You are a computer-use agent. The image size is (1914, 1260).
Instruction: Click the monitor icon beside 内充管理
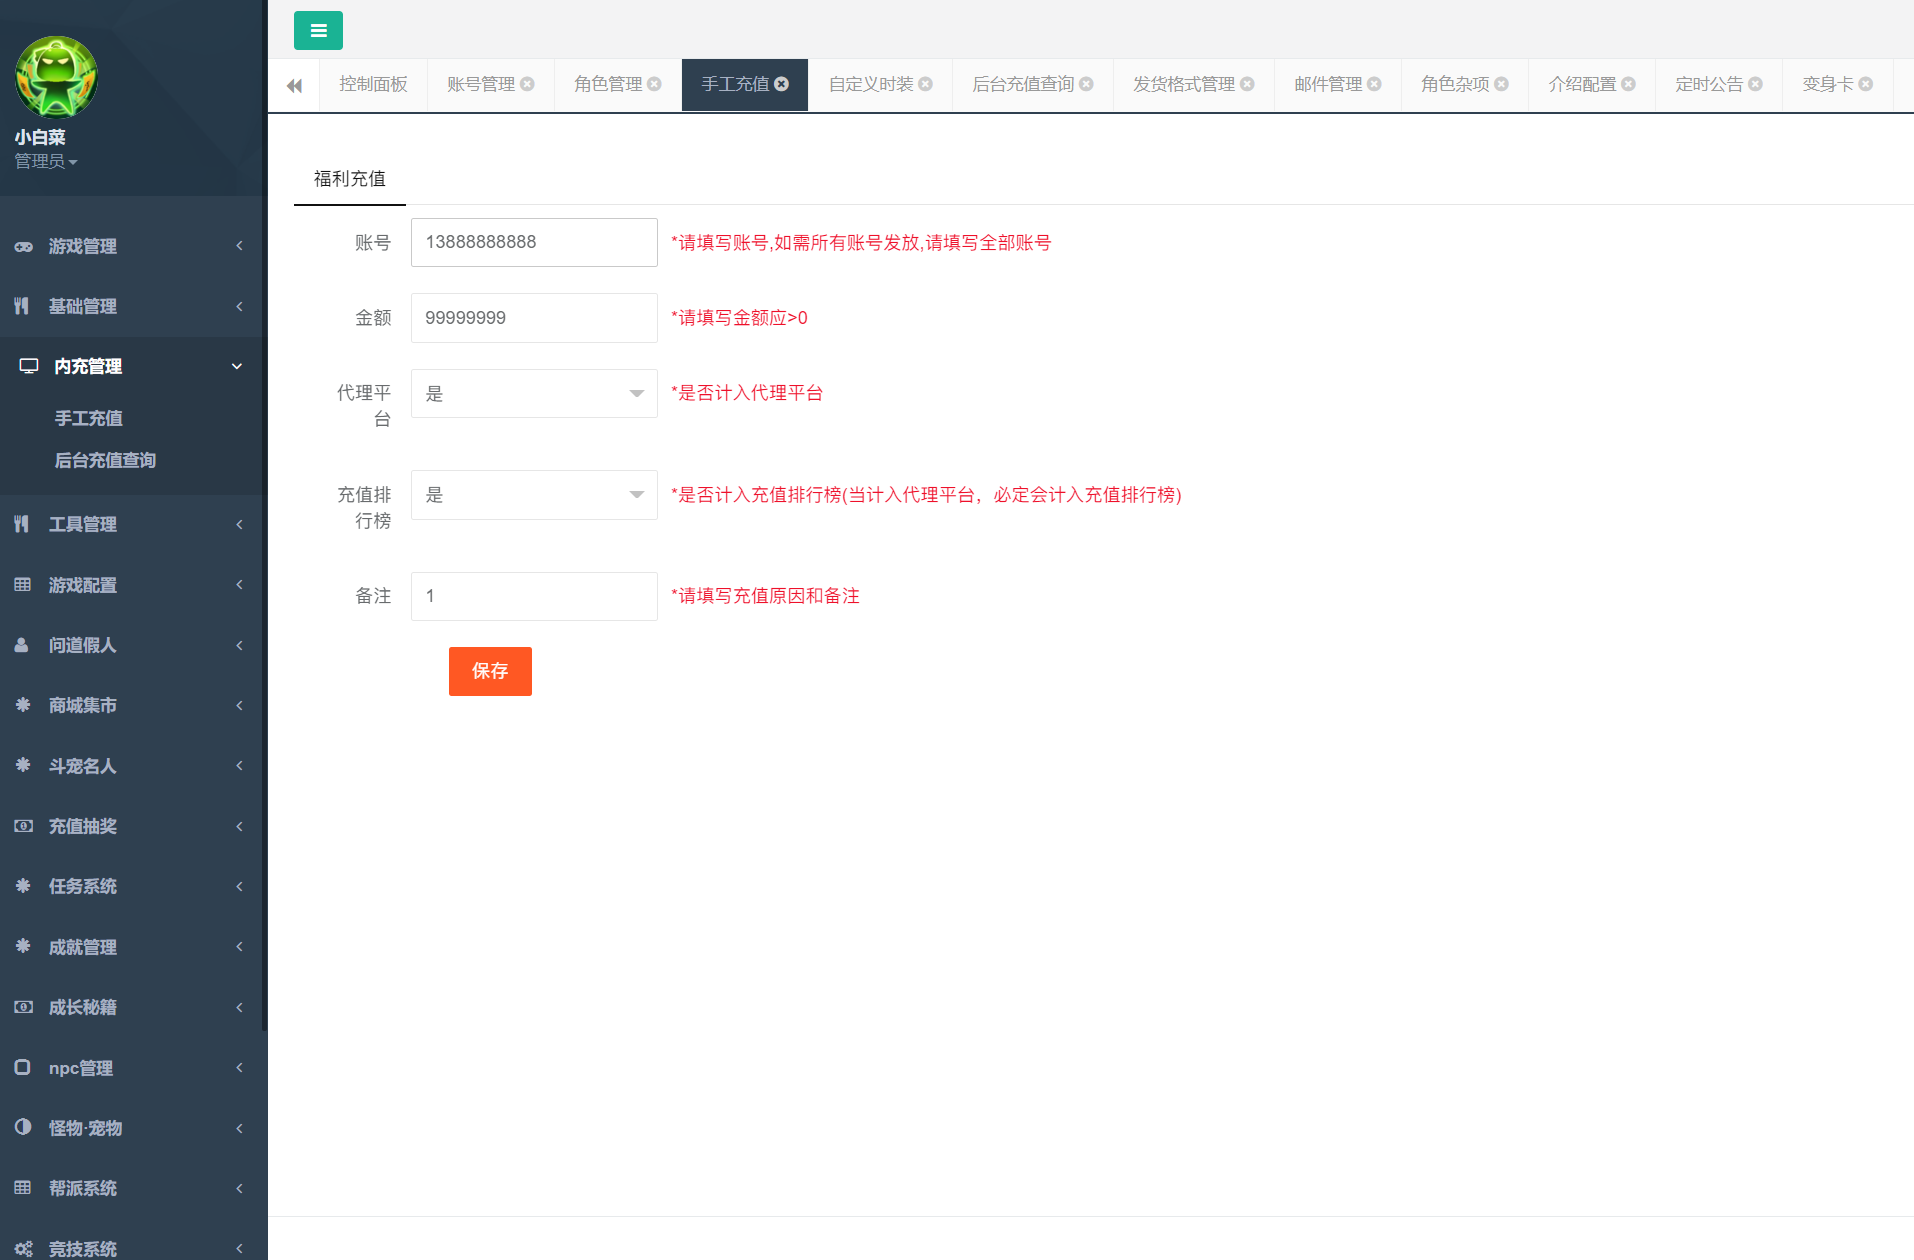click(29, 367)
